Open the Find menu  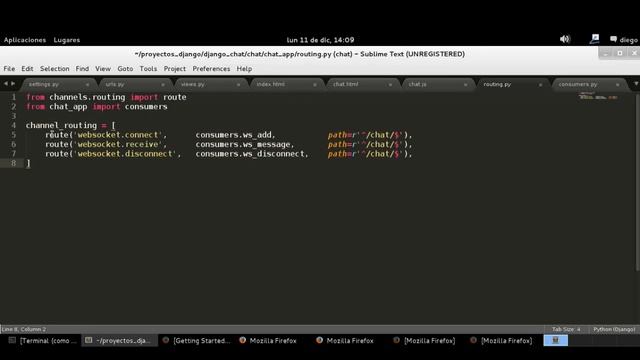[x=82, y=69]
